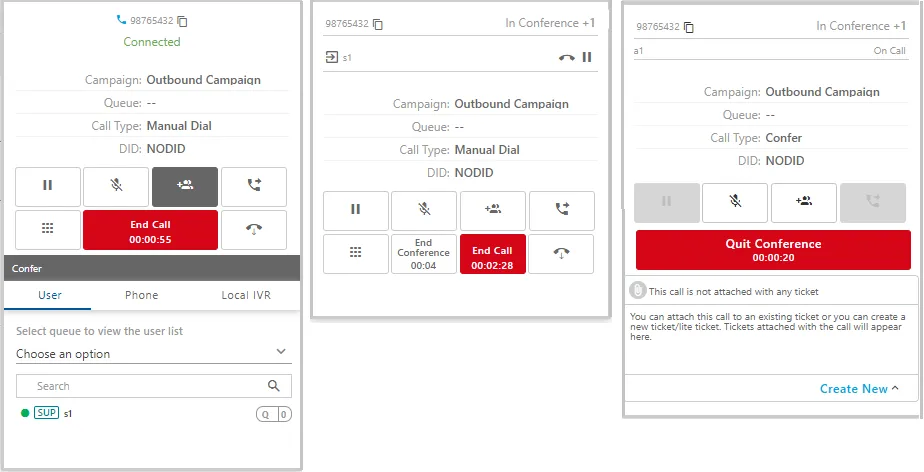The width and height of the screenshot is (924, 472).
Task: Click red End Call 00:00:55 button
Action: [x=150, y=230]
